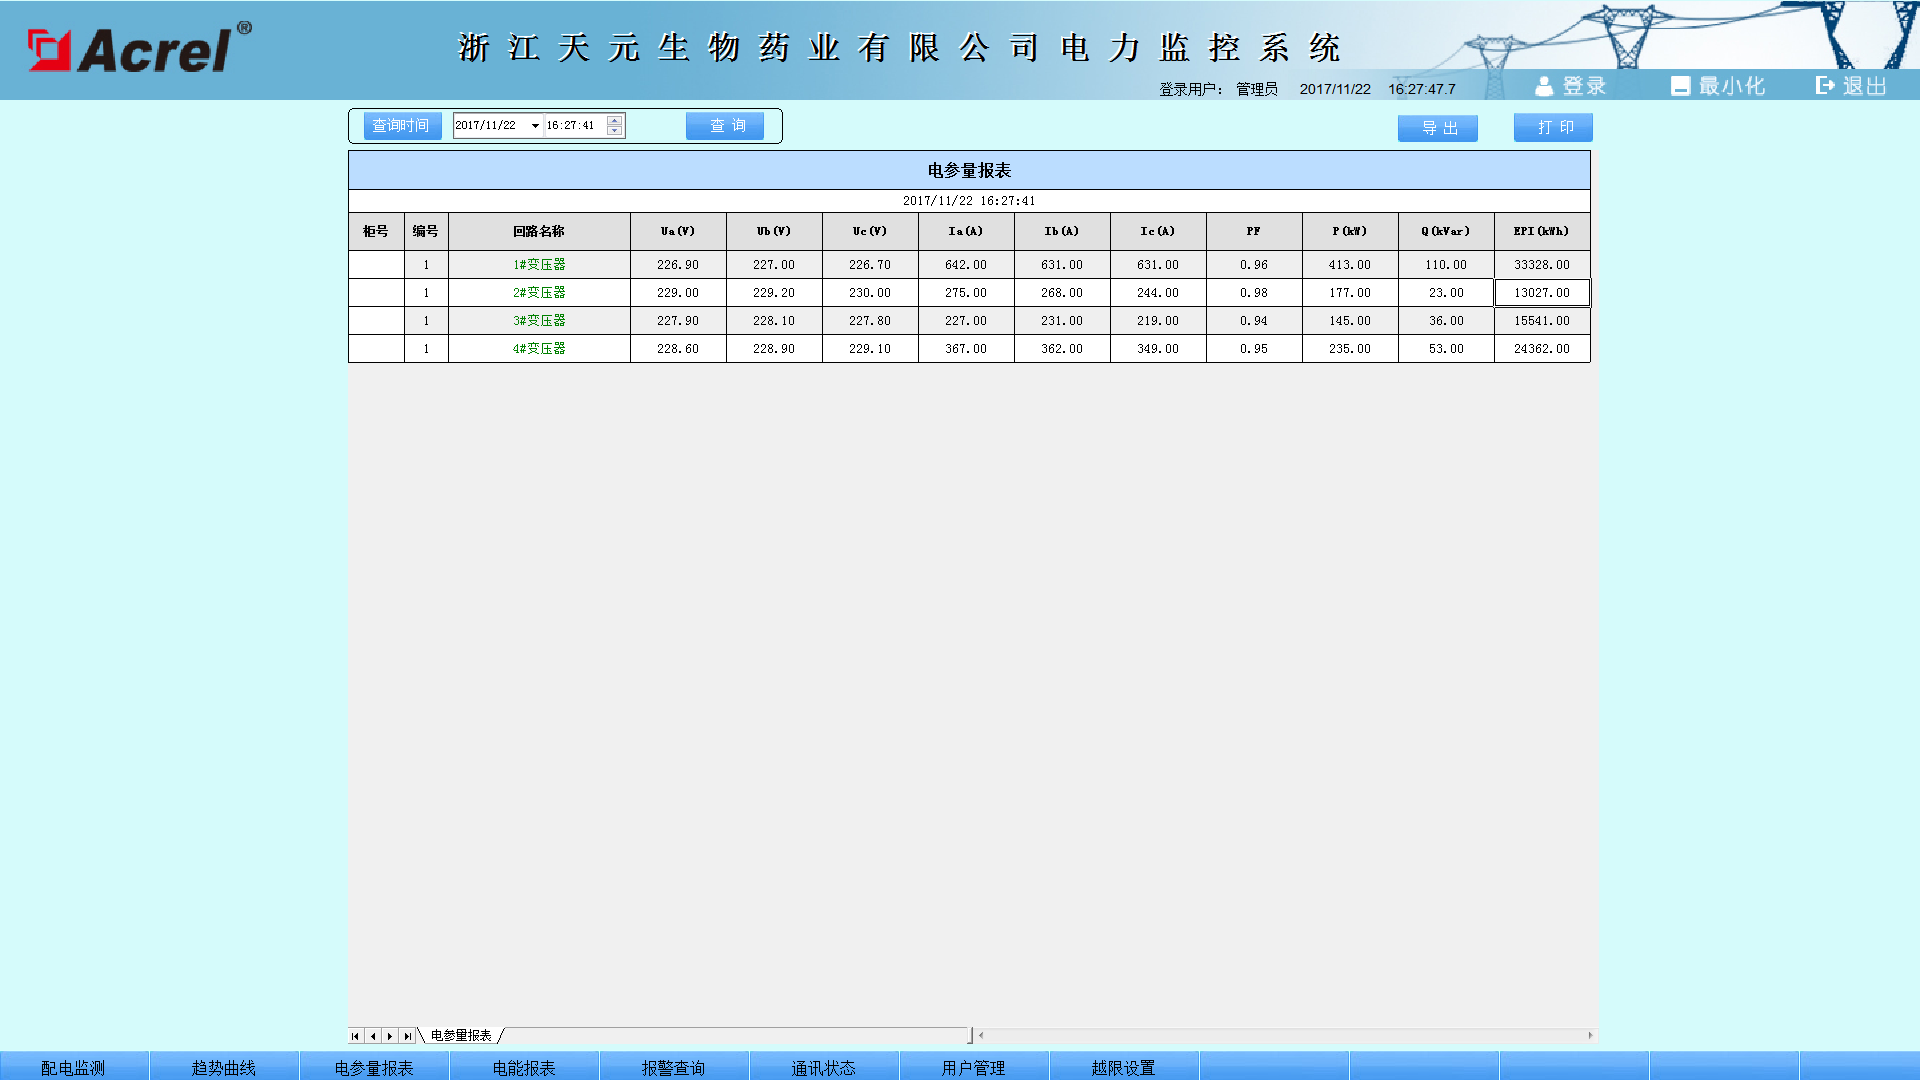The height and width of the screenshot is (1080, 1920).
Task: Click the Acrel logo
Action: [x=139, y=48]
